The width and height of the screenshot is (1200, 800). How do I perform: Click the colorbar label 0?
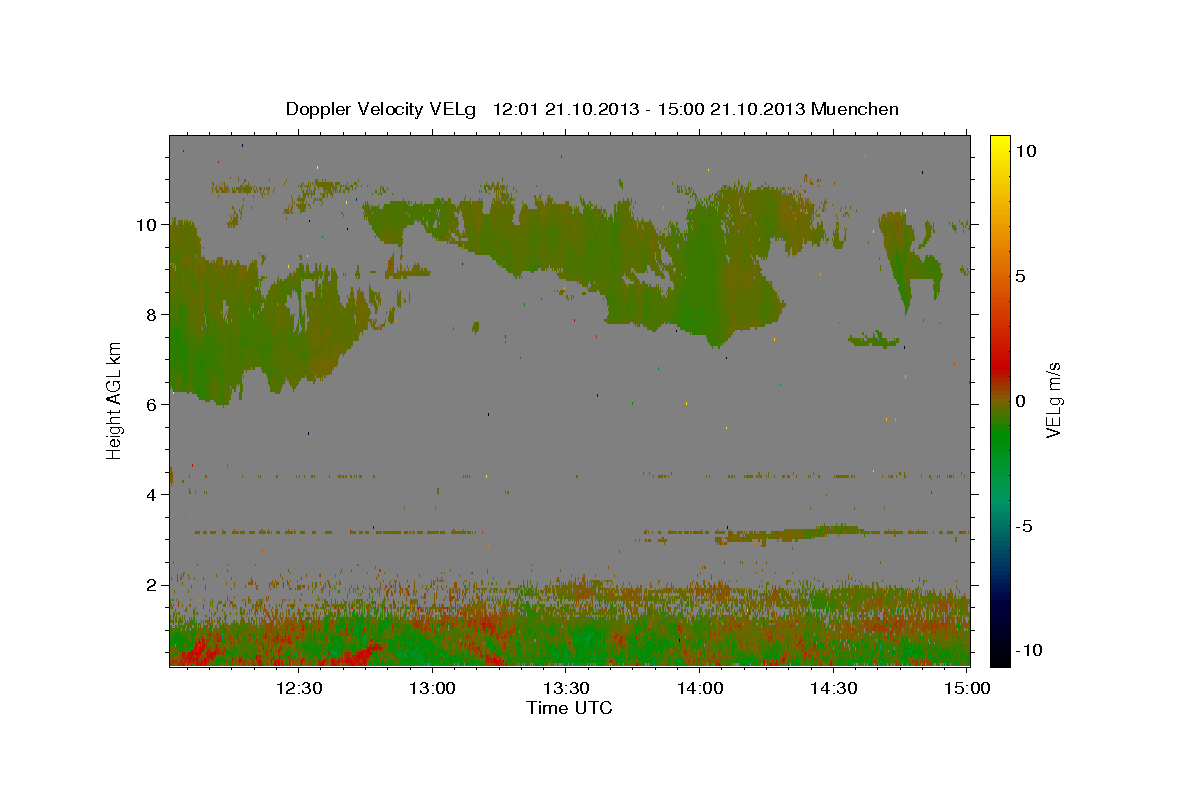1020,401
